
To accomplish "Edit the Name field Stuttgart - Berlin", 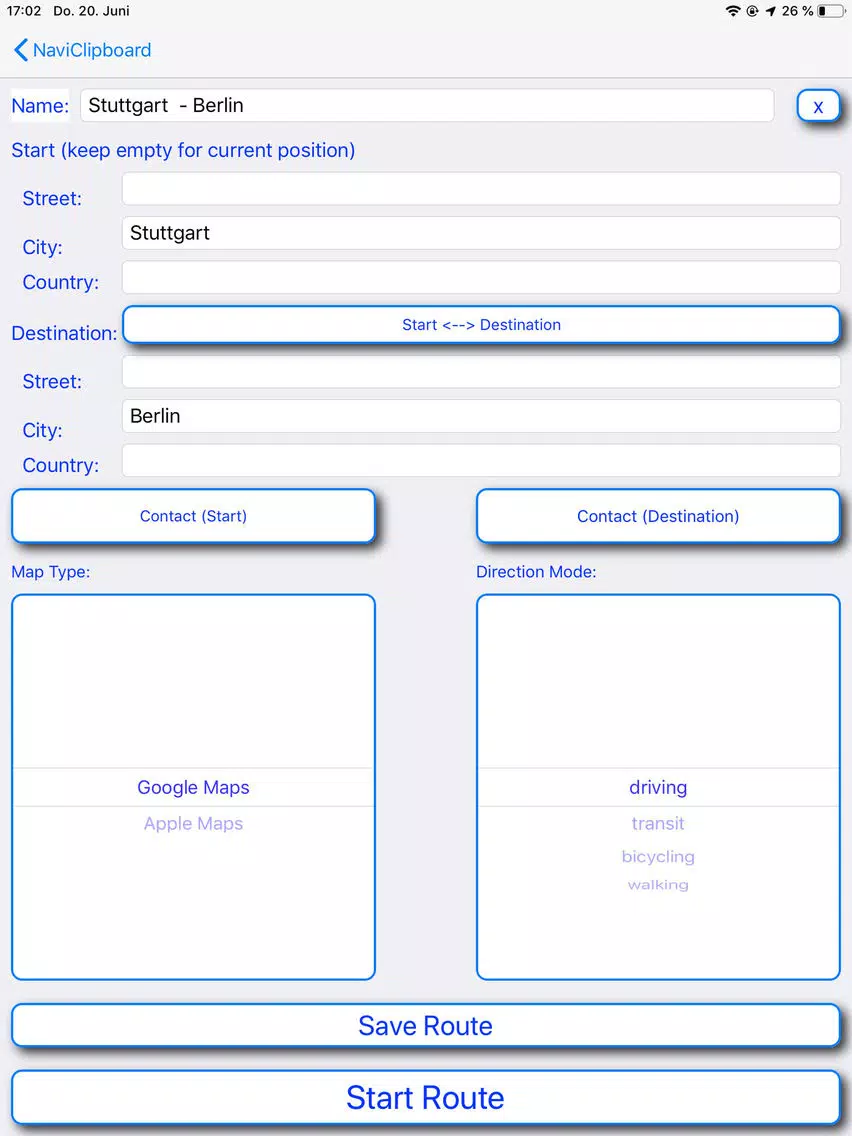I will [x=427, y=106].
